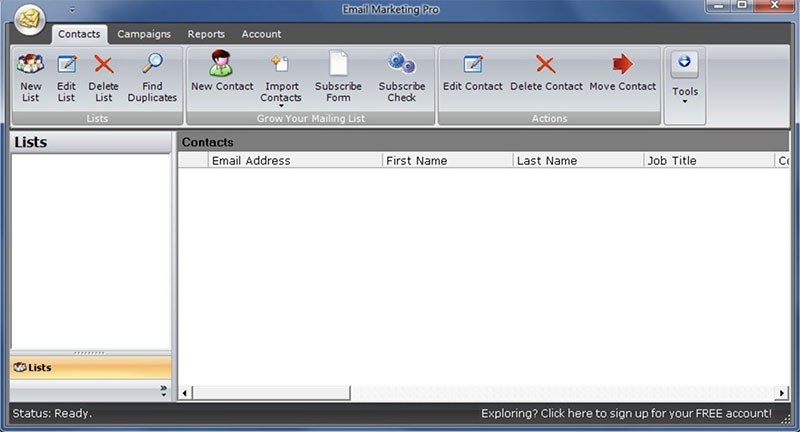
Task: Click the horizontal scrollbar right arrow
Action: tap(781, 393)
